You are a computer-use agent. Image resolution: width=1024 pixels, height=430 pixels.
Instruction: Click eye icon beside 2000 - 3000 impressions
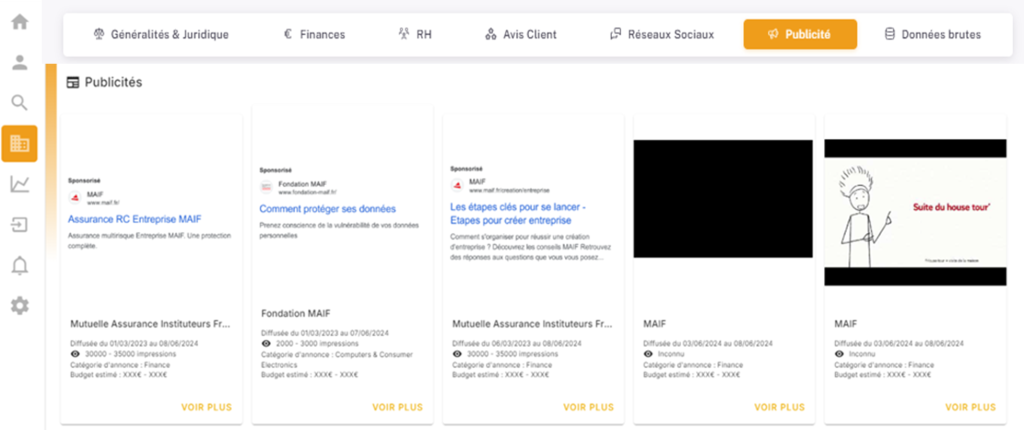click(266, 343)
